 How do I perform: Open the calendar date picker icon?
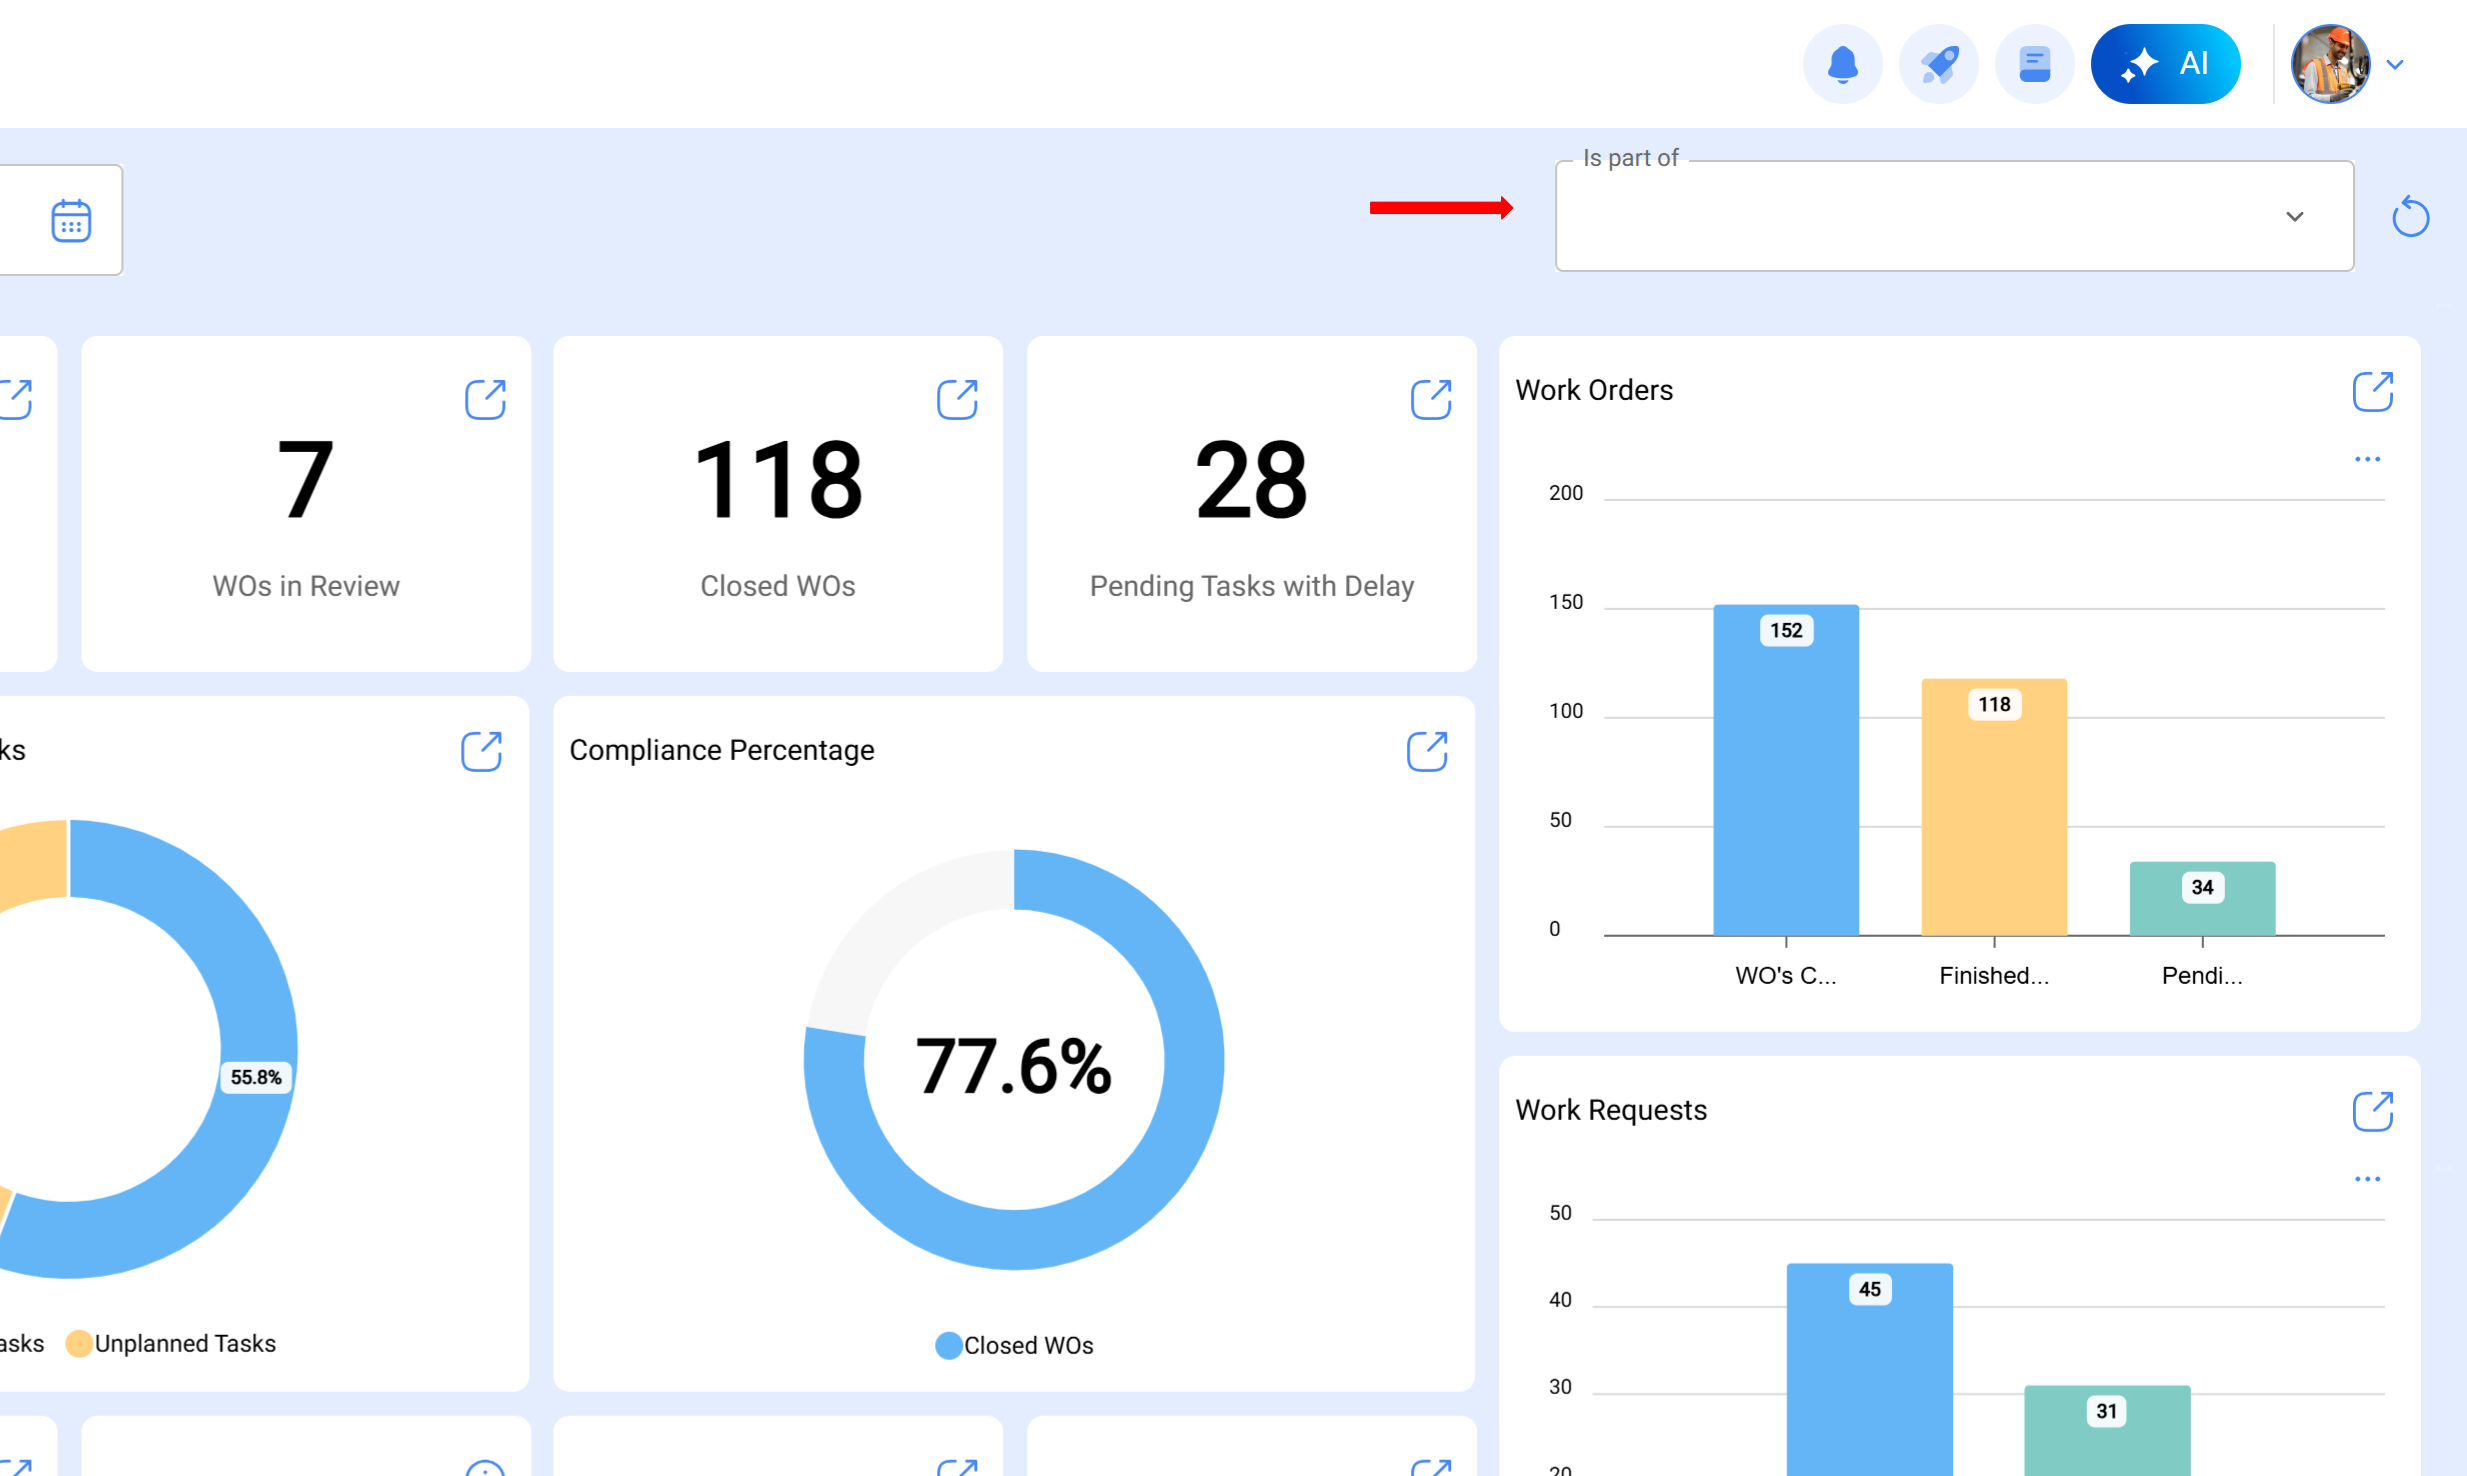point(71,220)
